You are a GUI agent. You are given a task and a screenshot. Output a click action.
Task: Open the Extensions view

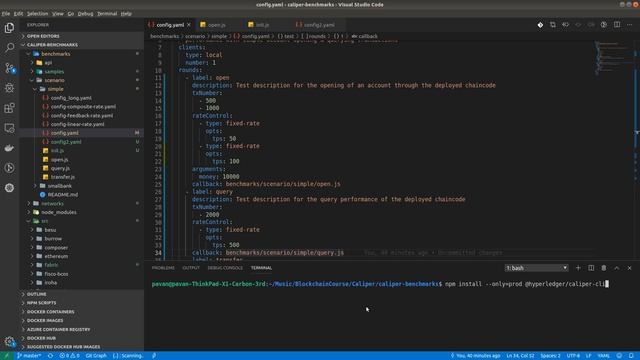pyautogui.click(x=9, y=108)
